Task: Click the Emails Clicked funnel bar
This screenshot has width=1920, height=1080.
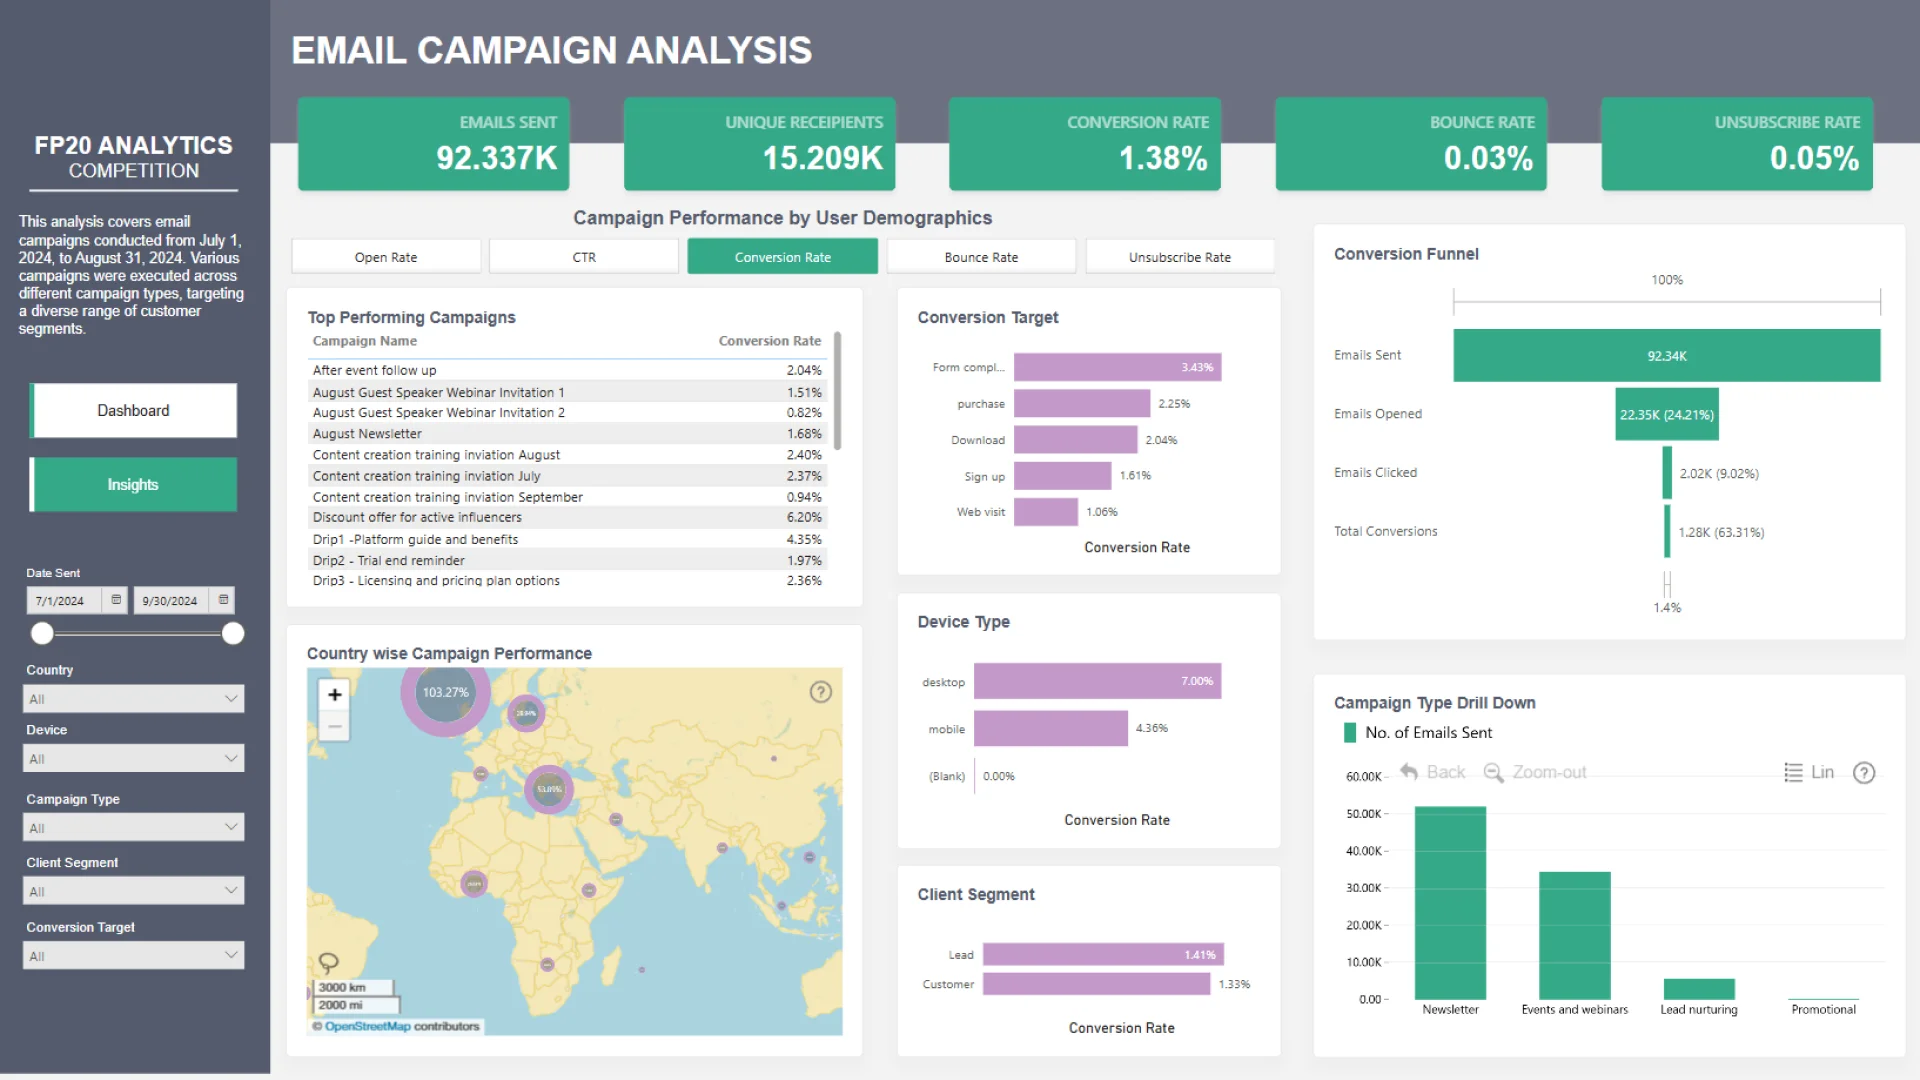Action: (x=1667, y=473)
